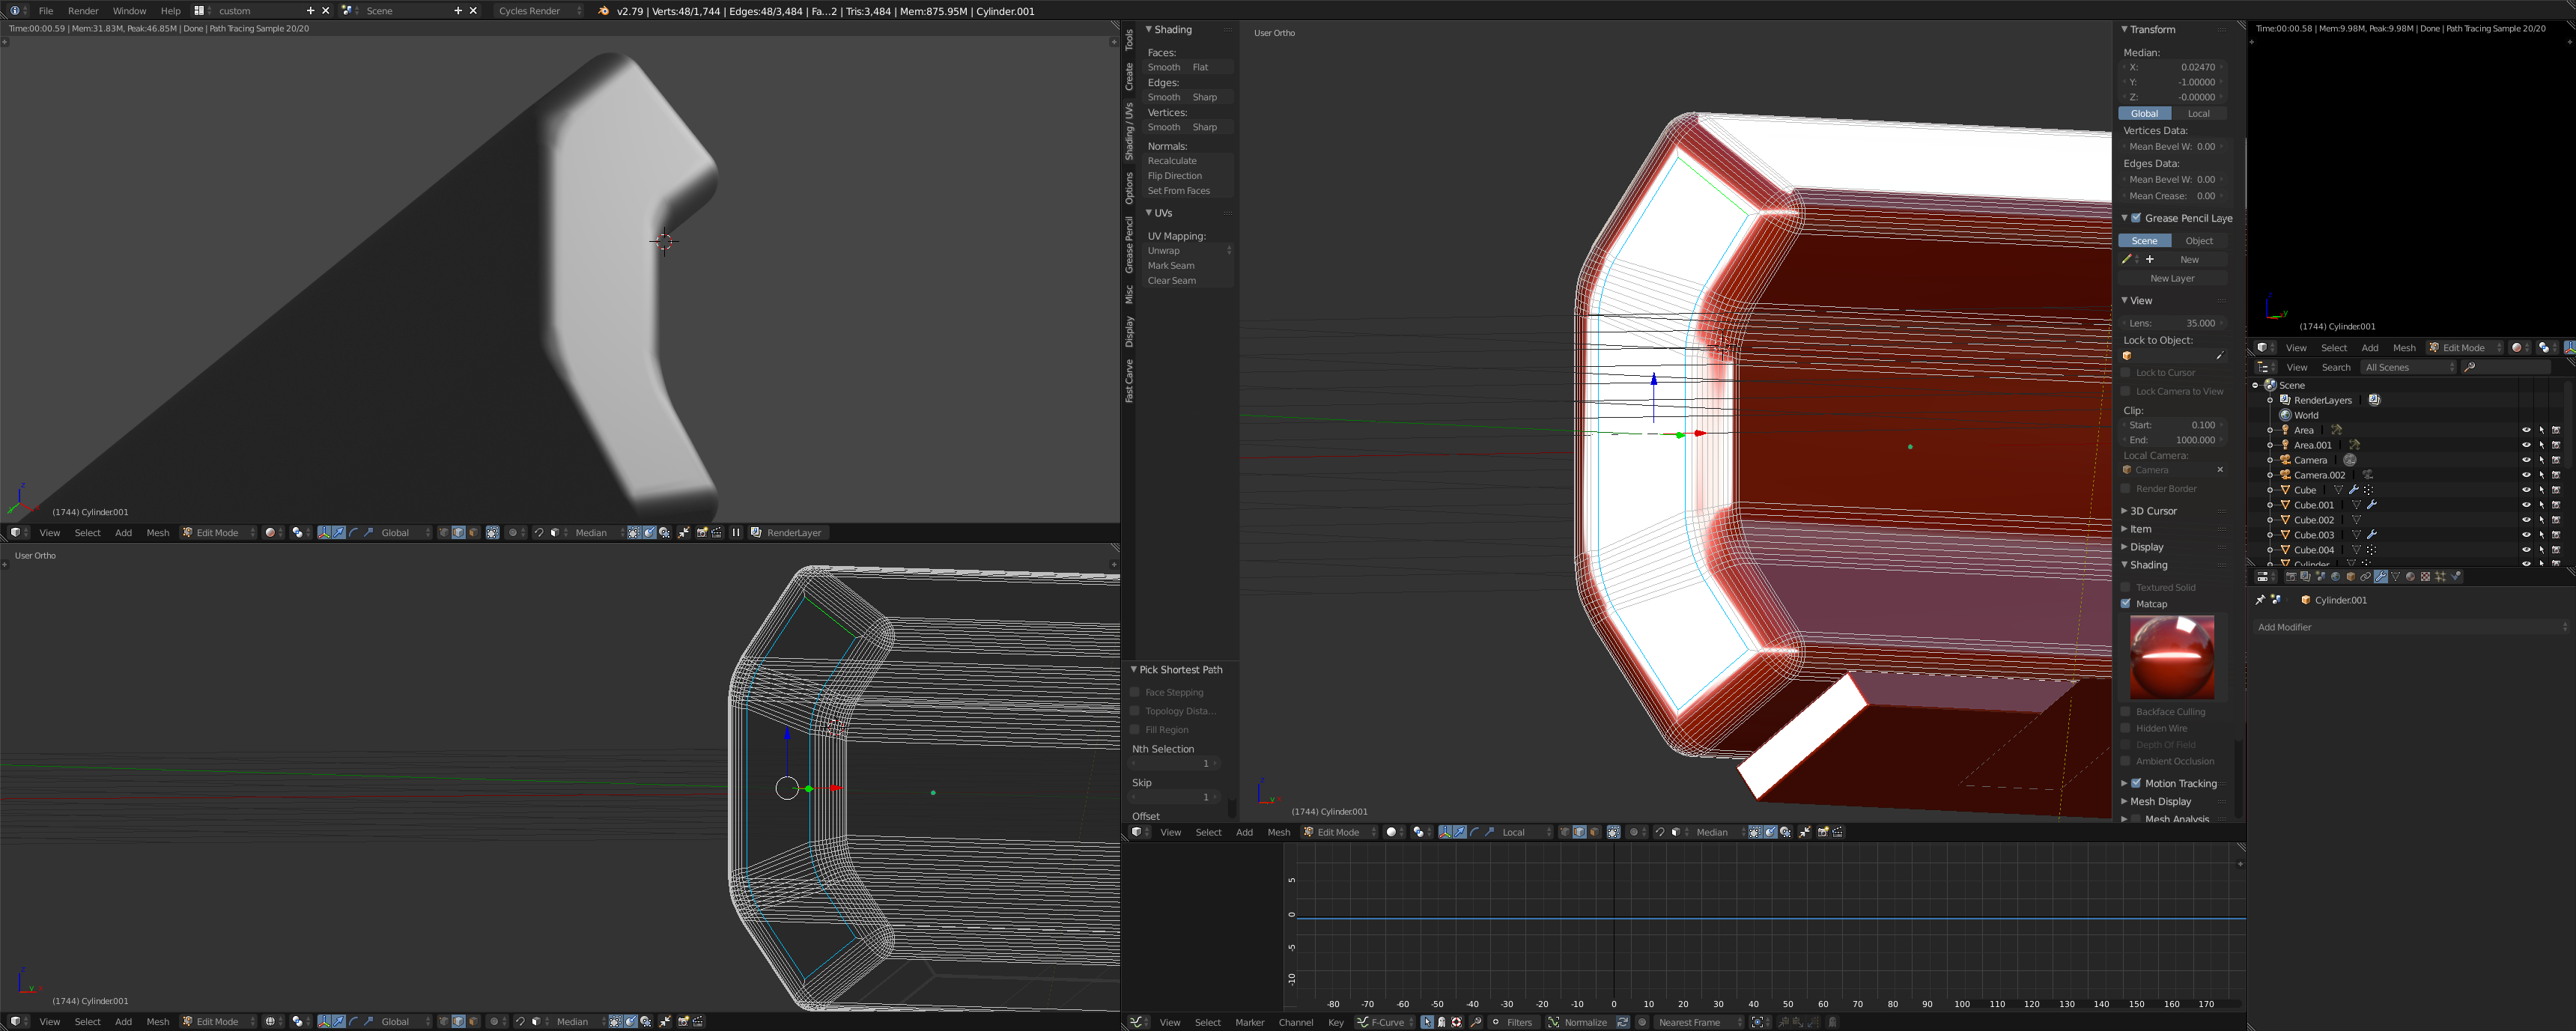Select vertex select mode in main viewport header

coord(1565,832)
